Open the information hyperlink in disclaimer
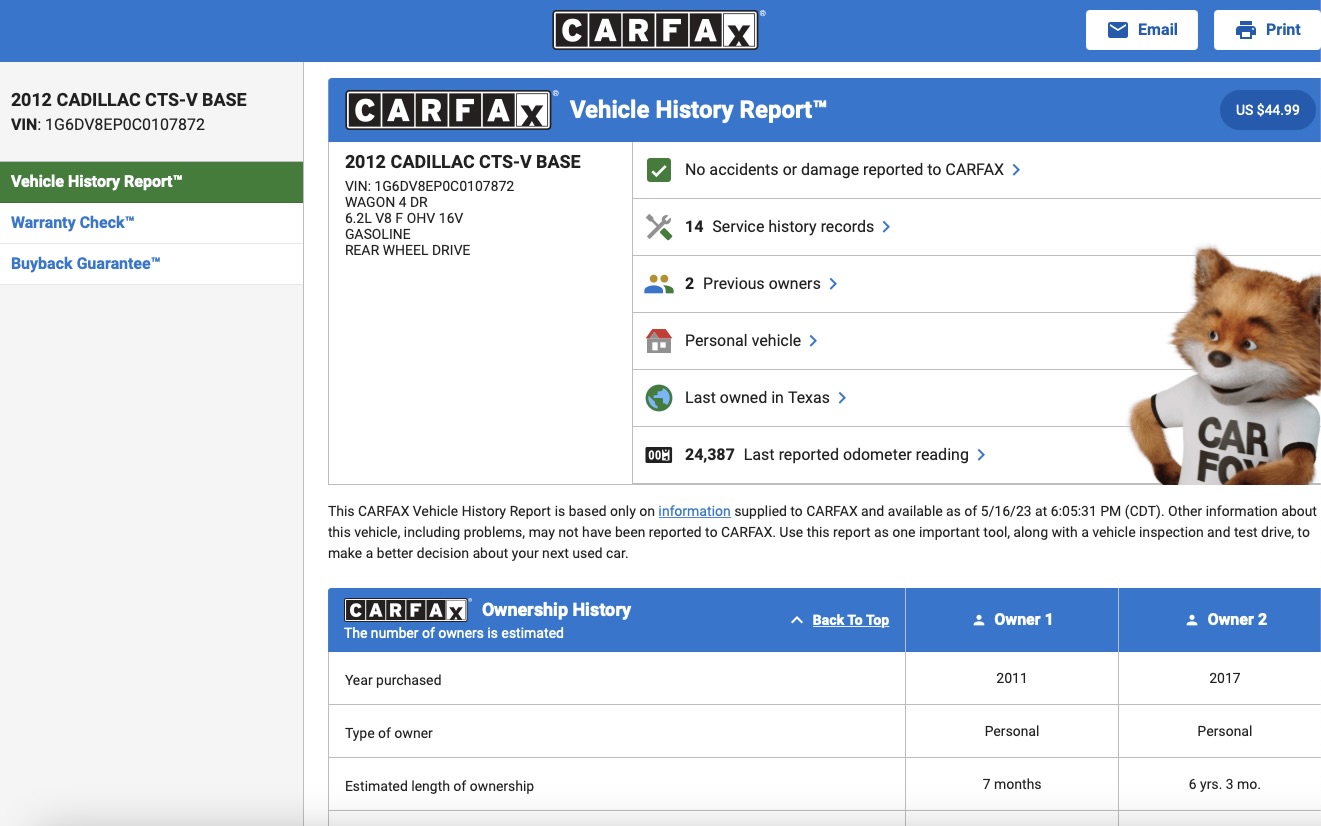 (694, 511)
